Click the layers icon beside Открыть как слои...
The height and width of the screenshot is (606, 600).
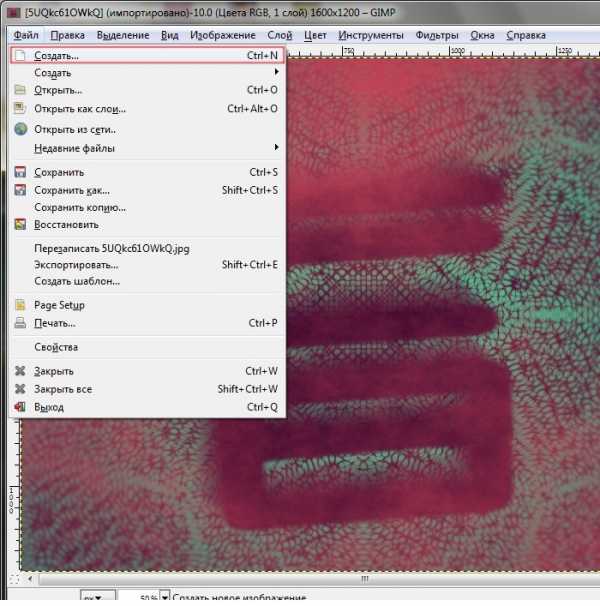click(20, 108)
